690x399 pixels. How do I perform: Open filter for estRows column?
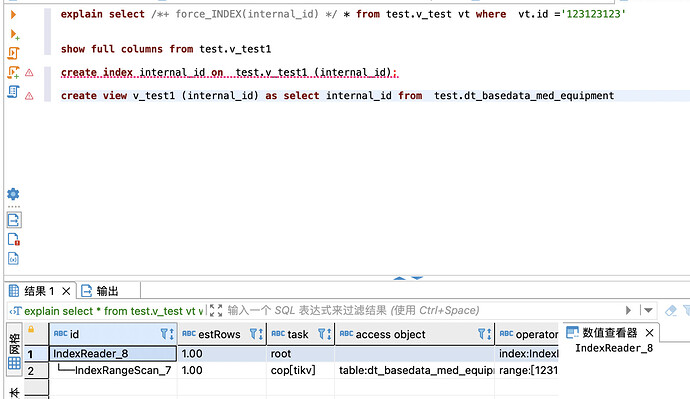coord(257,334)
